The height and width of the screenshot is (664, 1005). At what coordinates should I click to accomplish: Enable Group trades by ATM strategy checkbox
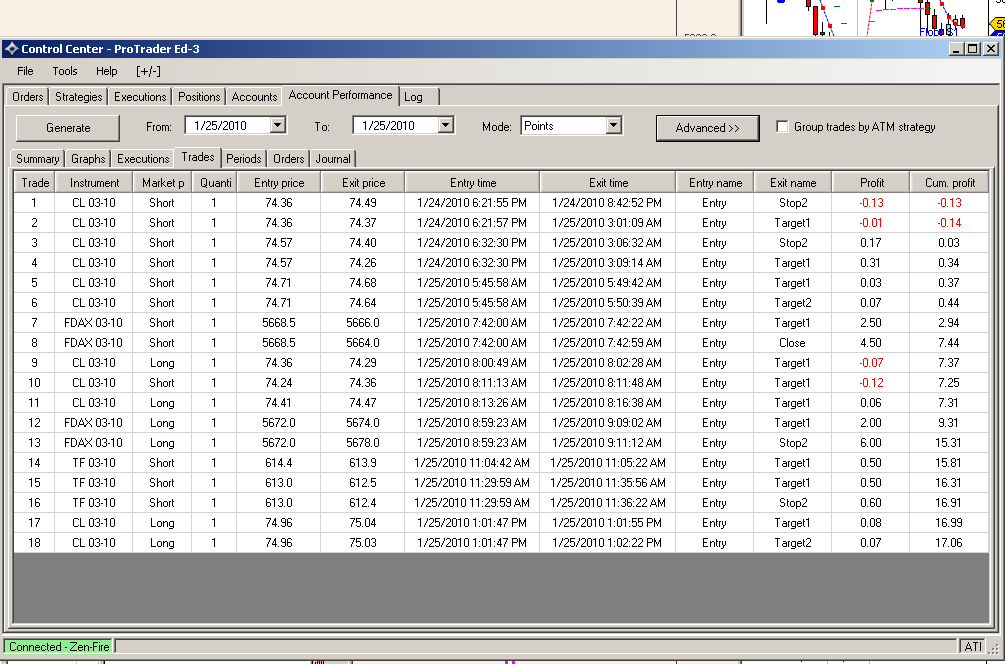782,126
